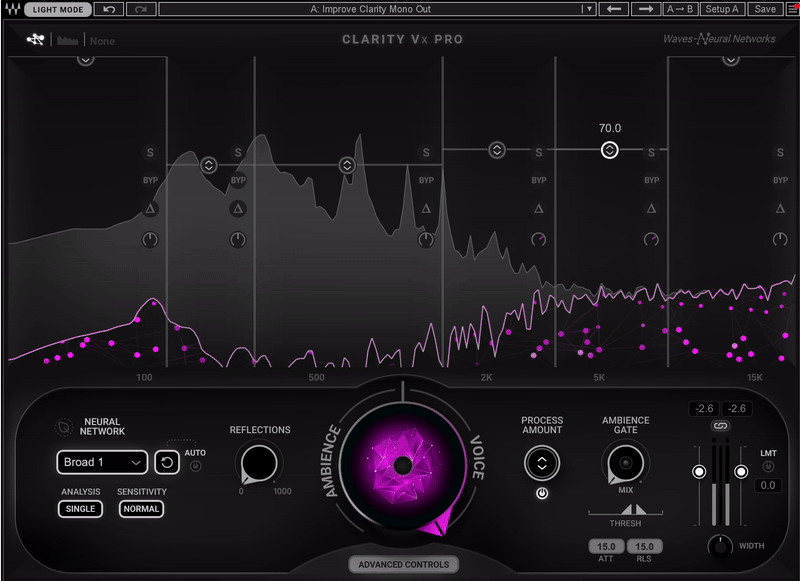800x581 pixels.
Task: Click the 'None' label next to spectrum icon
Action: [x=102, y=41]
